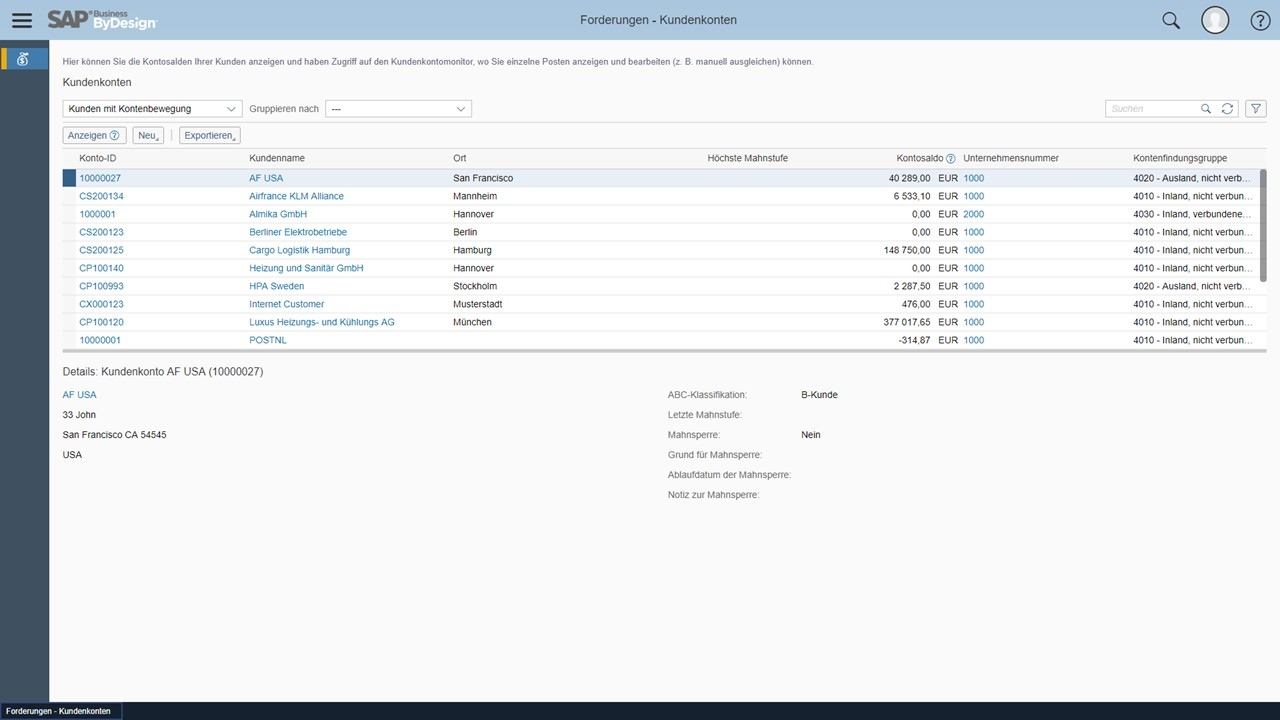The image size is (1280, 720).
Task: Open account ID CP100140
Action: pyautogui.click(x=101, y=268)
